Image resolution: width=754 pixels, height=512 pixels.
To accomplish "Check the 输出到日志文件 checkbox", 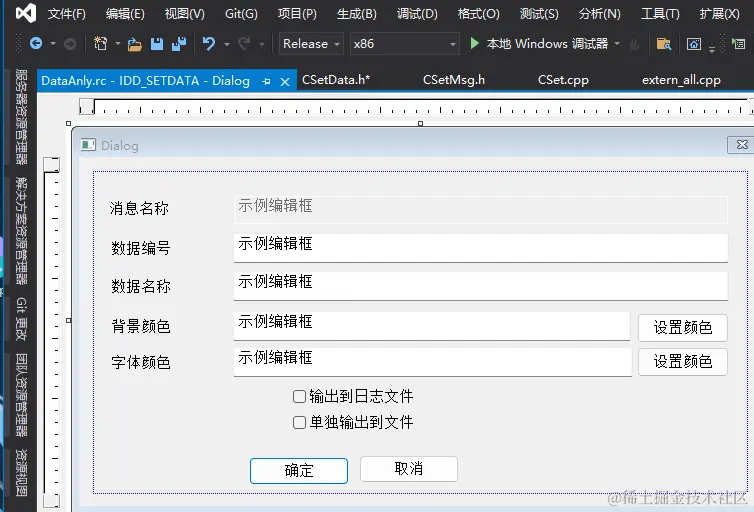I will click(299, 396).
